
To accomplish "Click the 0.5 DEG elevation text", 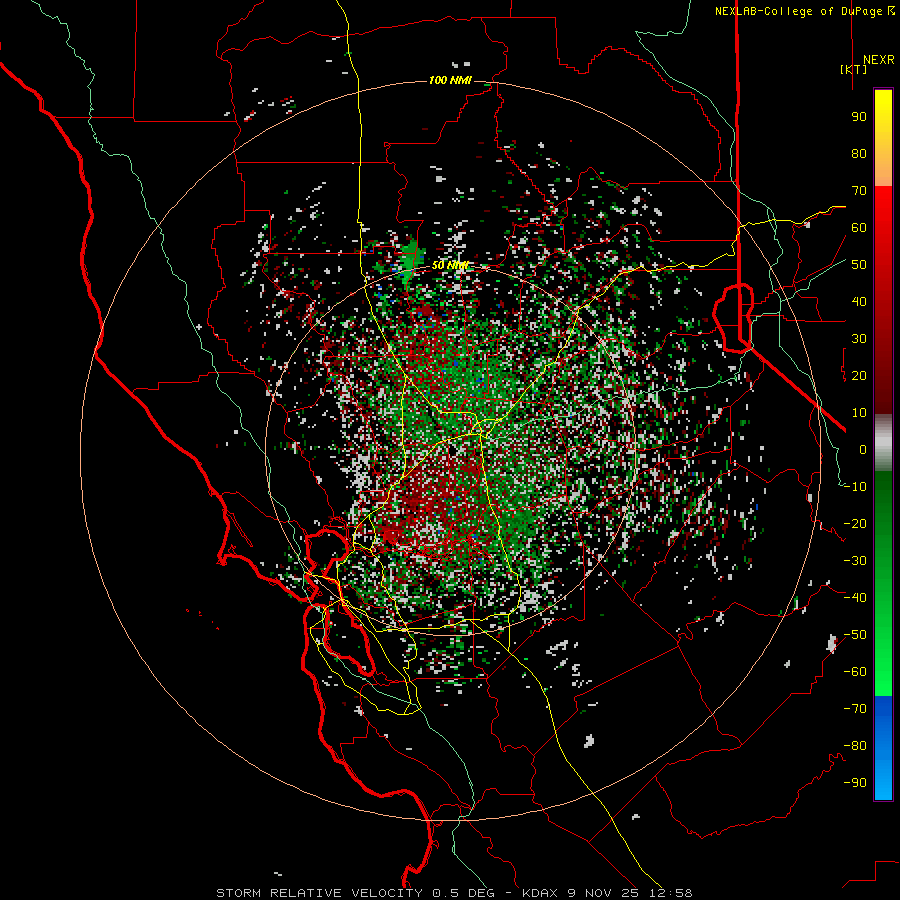I will pos(463,893).
